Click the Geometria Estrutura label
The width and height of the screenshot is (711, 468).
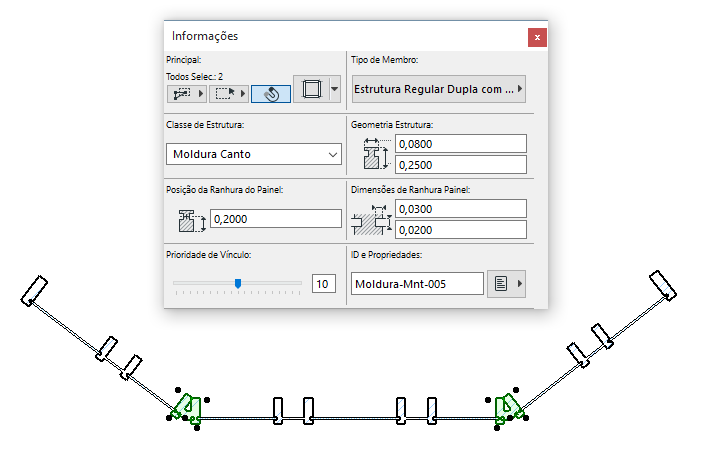(392, 125)
